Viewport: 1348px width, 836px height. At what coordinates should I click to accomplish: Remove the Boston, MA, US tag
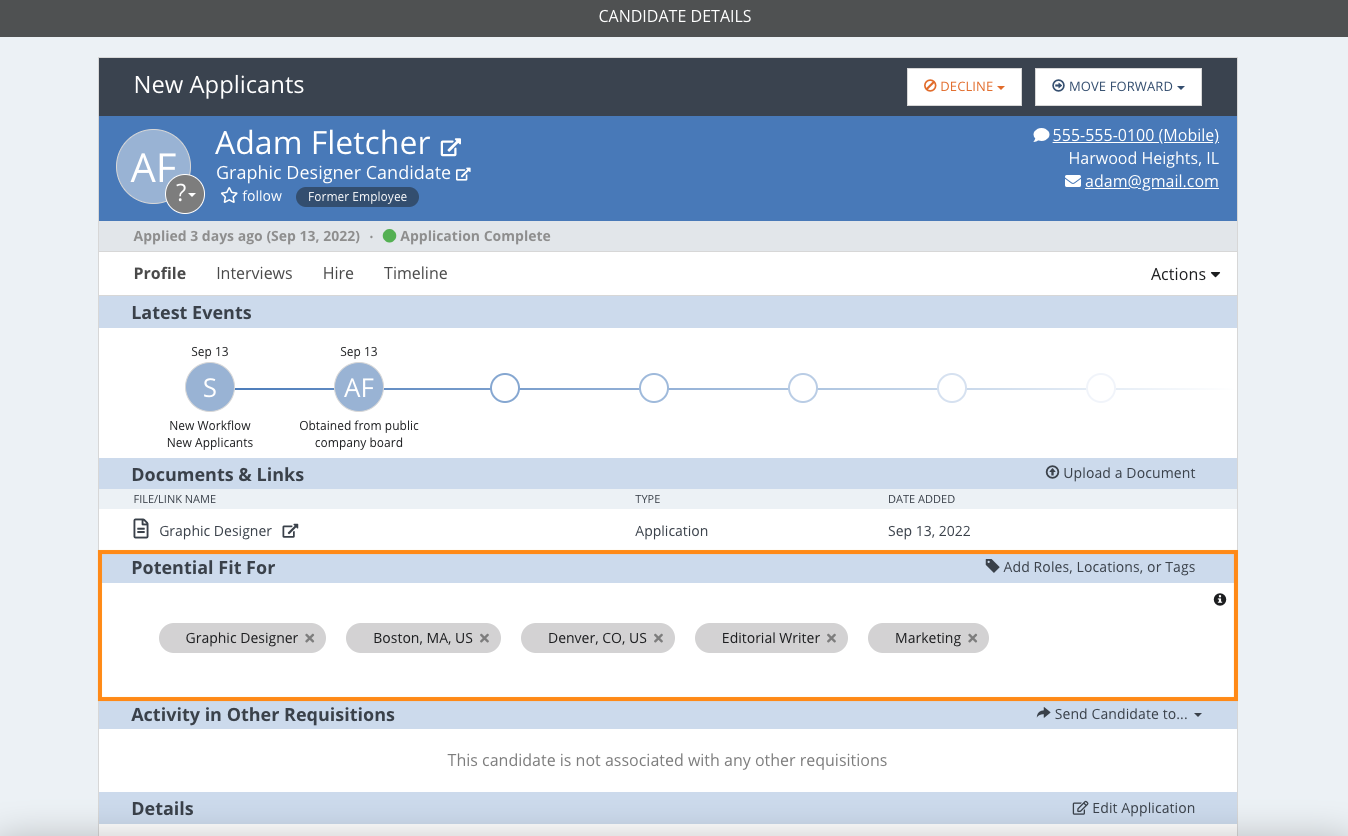[x=484, y=638]
